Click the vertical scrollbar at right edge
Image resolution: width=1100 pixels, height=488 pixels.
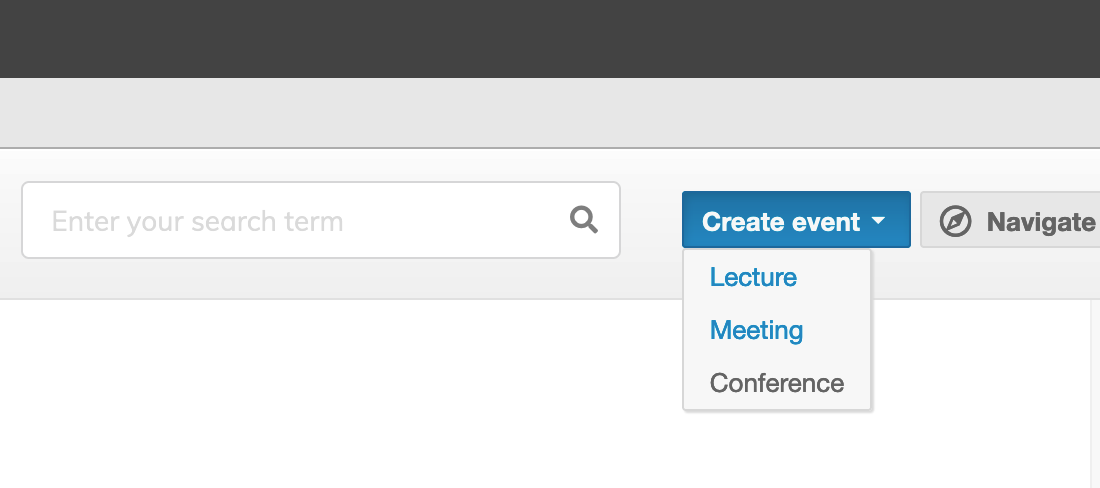(1095, 393)
